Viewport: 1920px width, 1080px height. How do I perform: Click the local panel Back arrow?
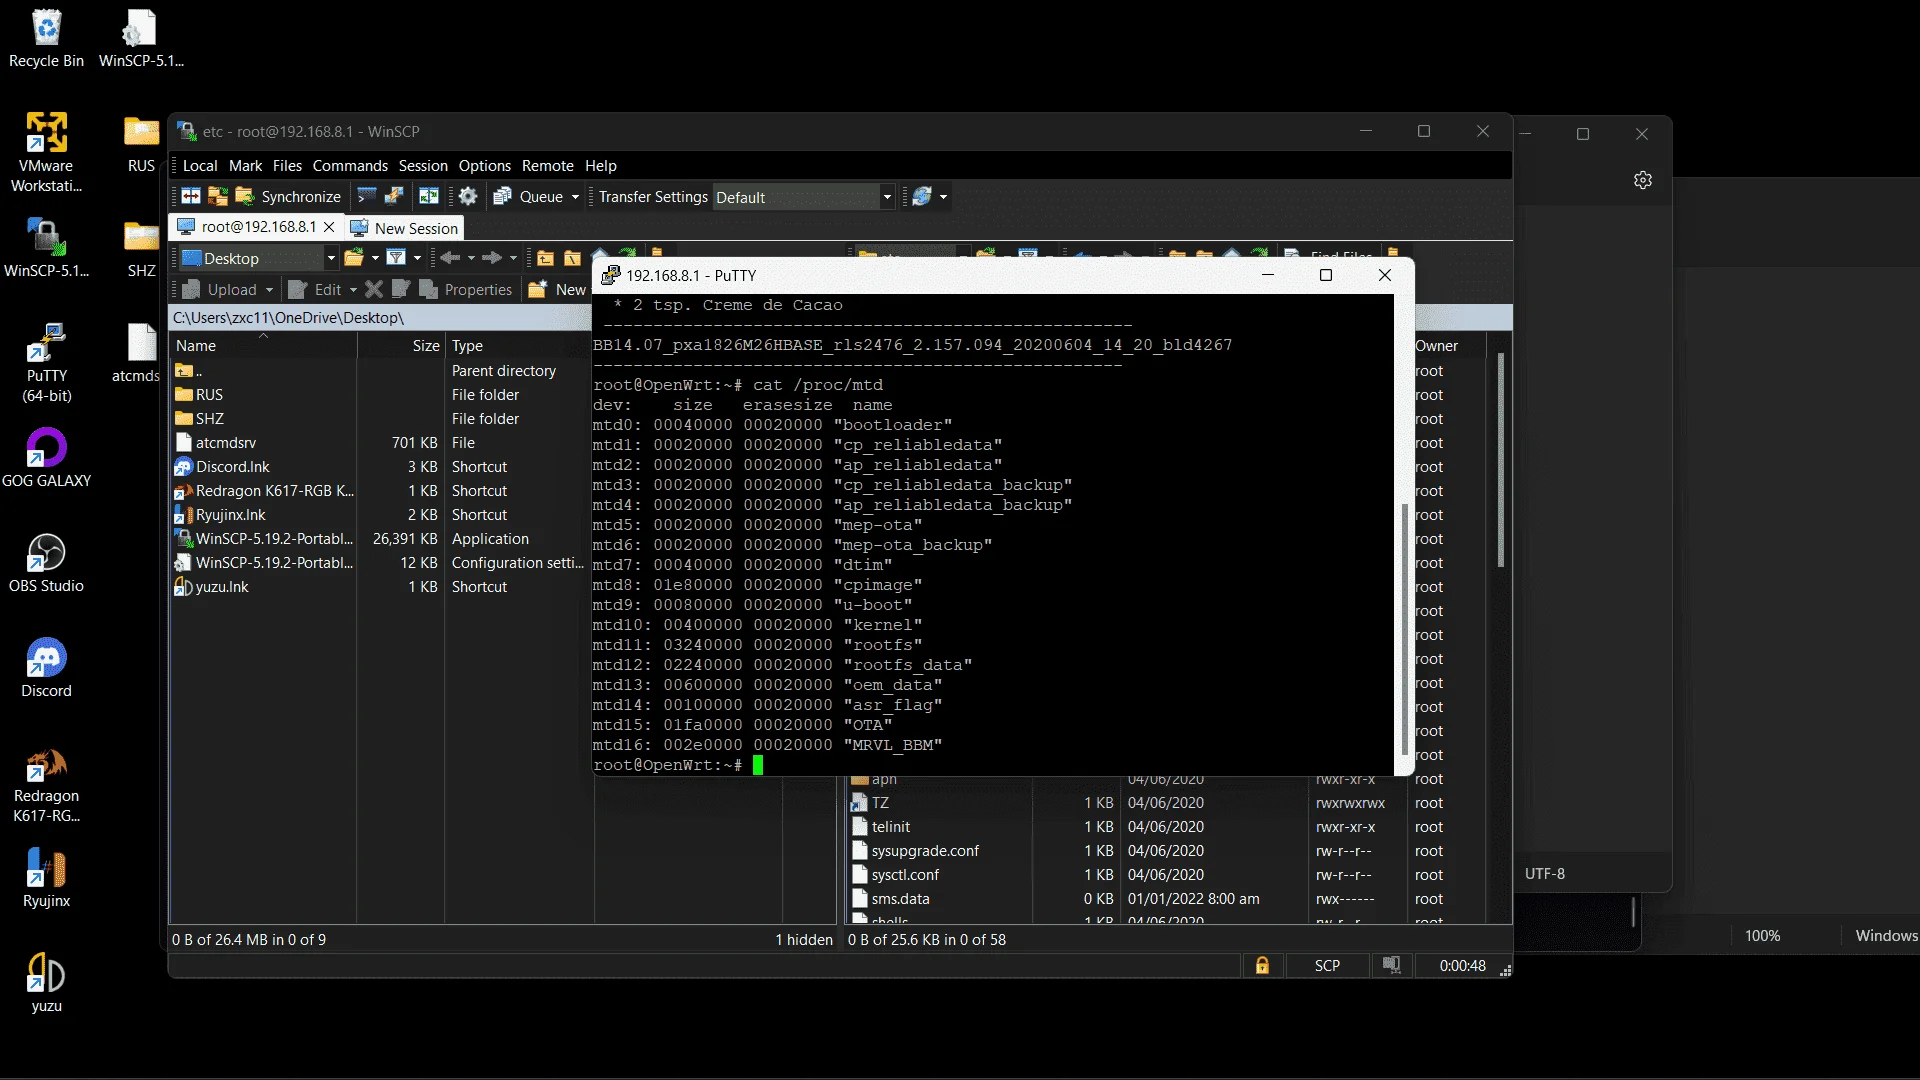[x=450, y=258]
